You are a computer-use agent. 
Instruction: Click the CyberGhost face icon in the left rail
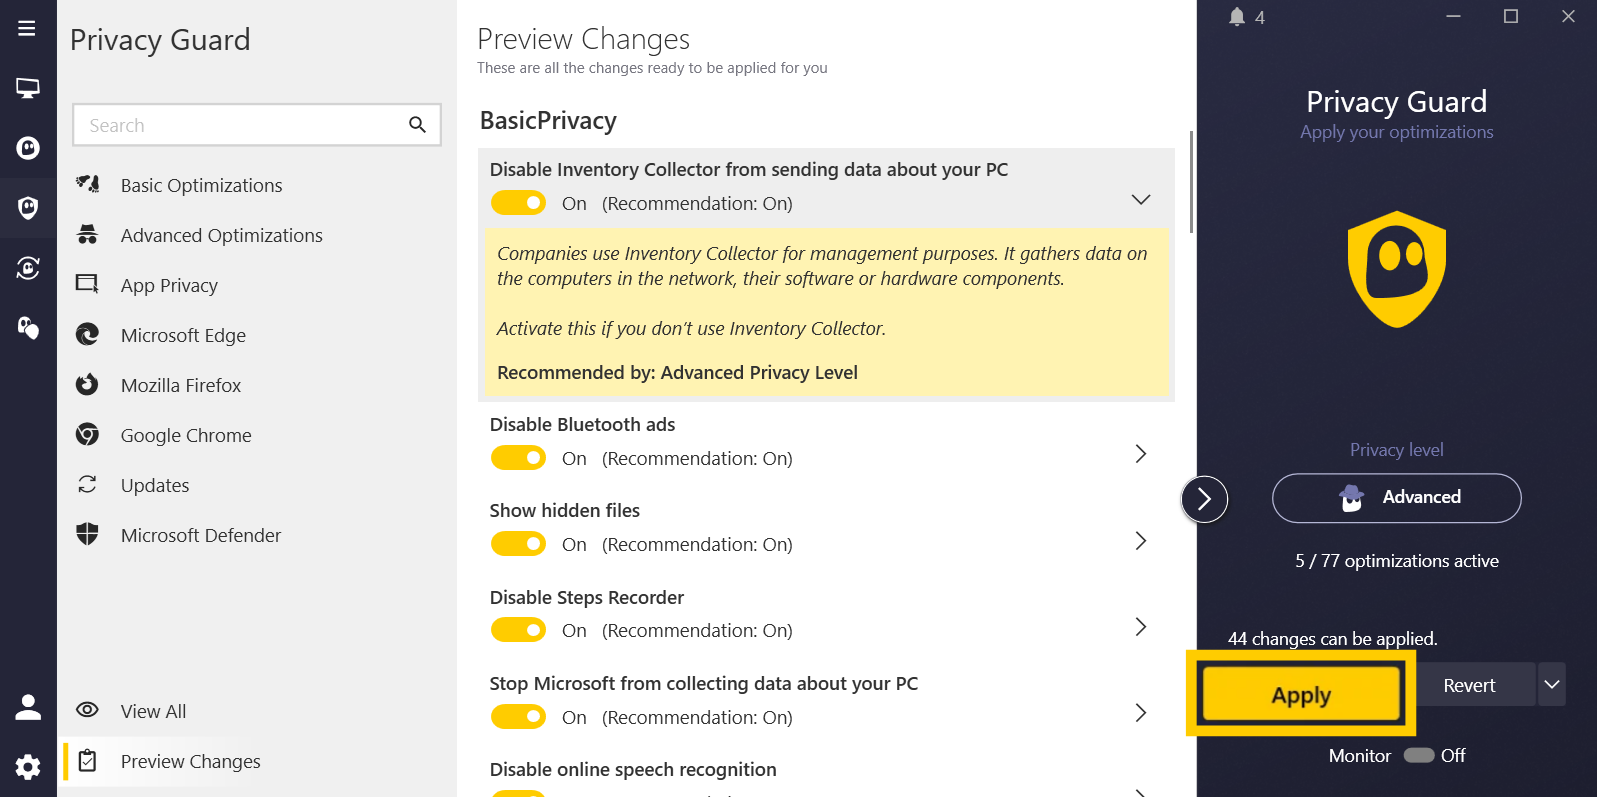point(28,148)
